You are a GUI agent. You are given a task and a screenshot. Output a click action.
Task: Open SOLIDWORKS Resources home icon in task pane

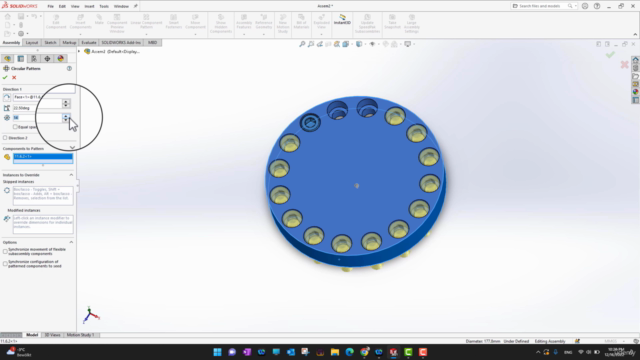(x=636, y=60)
